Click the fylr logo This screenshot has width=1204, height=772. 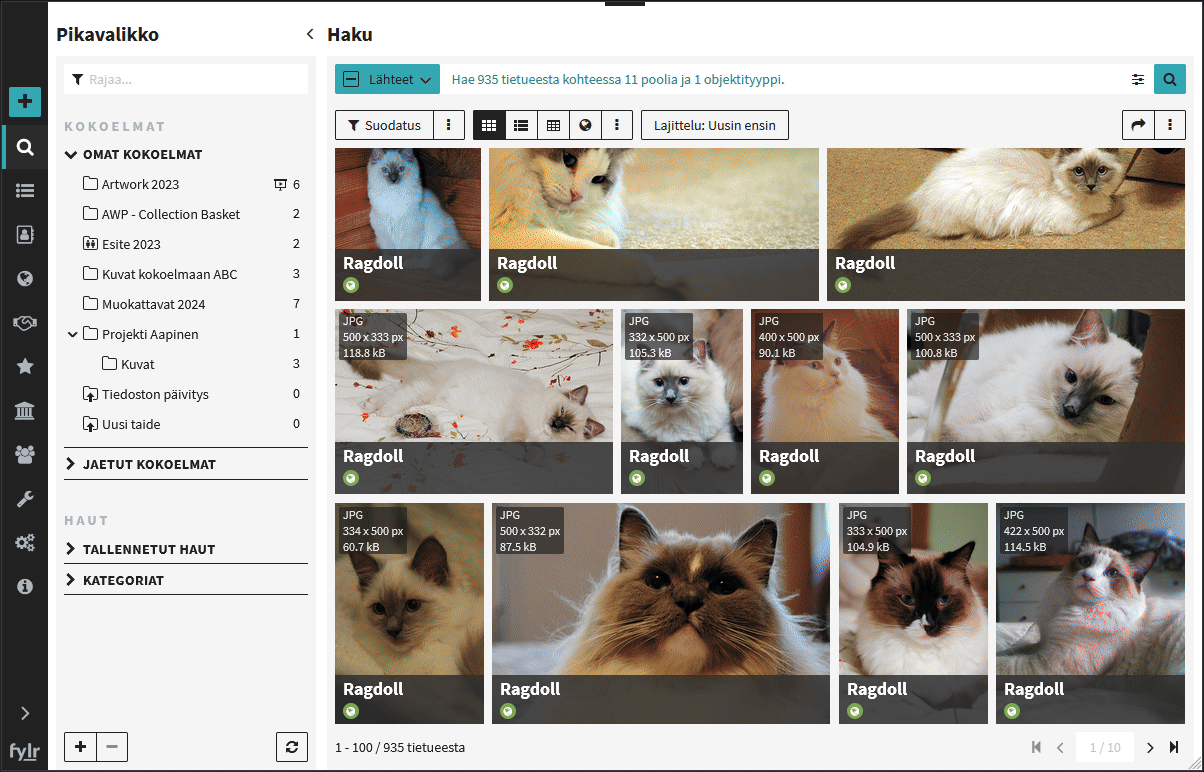click(x=25, y=751)
